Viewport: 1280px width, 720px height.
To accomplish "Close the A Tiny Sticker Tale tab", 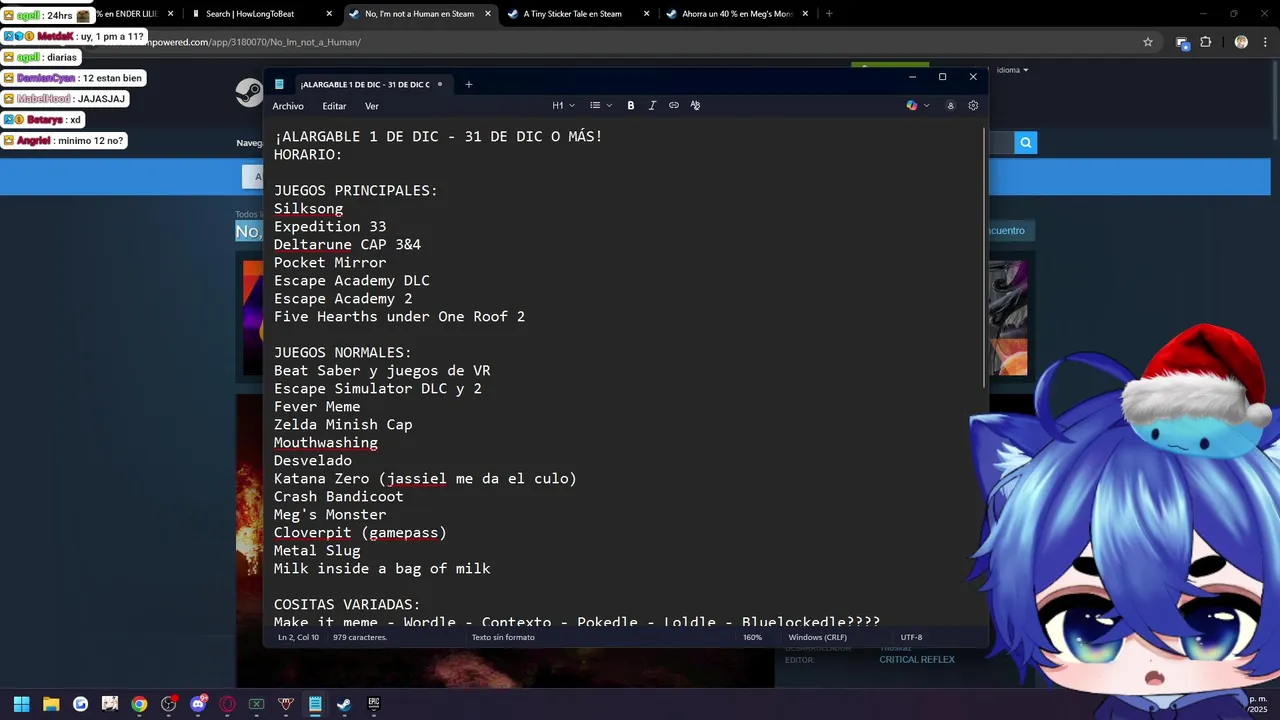I will pos(646,14).
